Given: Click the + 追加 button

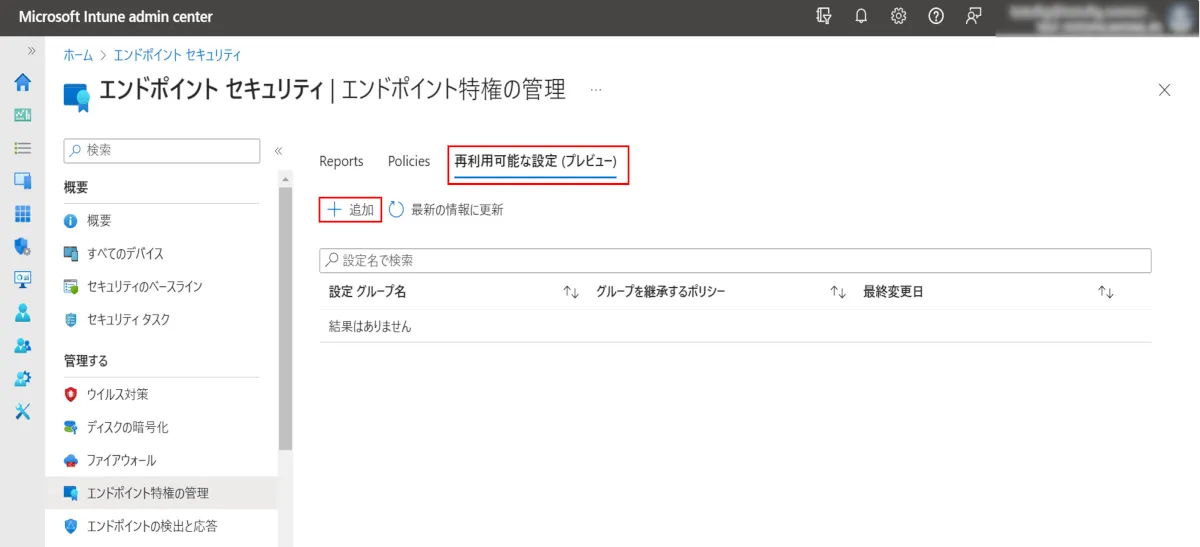Looking at the screenshot, I should pos(351,210).
